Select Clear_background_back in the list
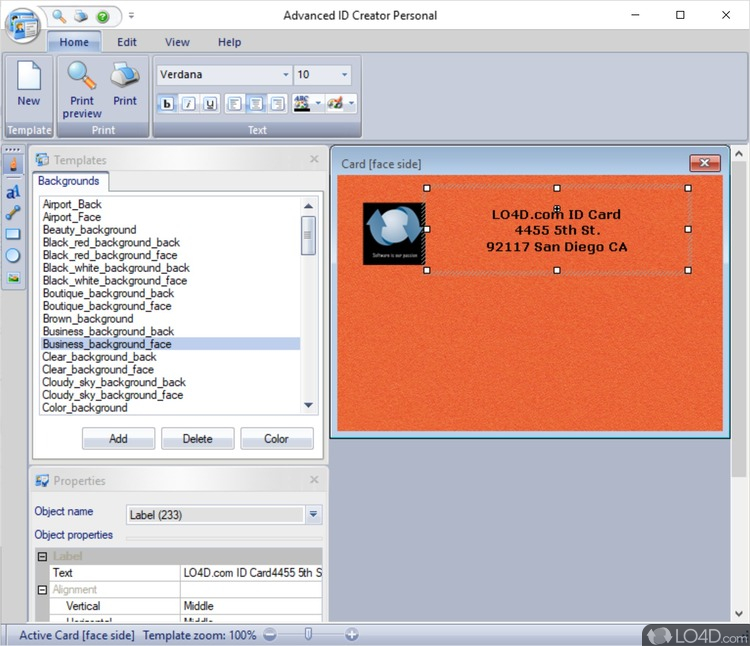 (99, 357)
